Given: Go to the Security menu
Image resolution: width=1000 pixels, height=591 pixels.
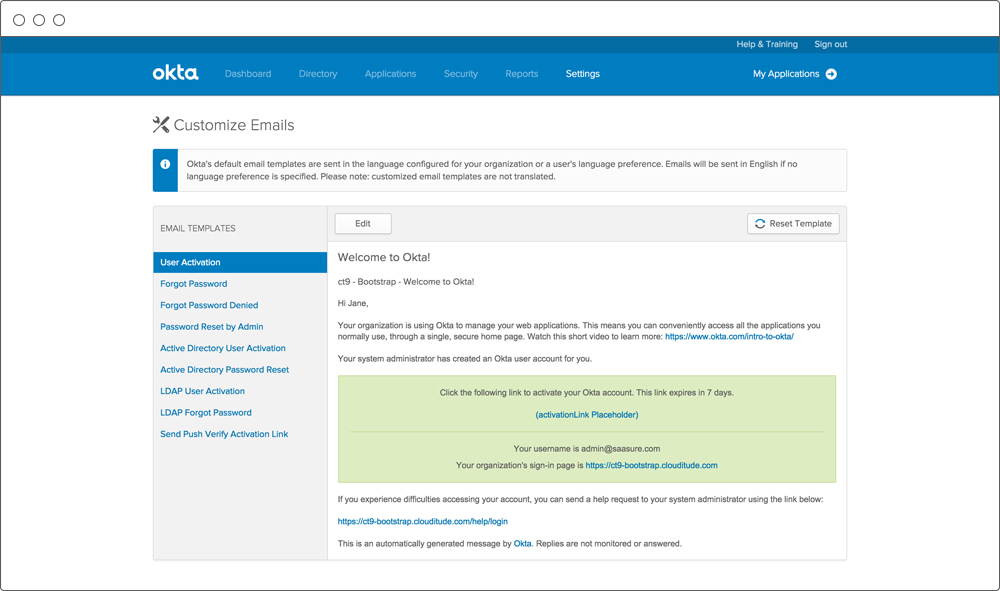Looking at the screenshot, I should [461, 74].
